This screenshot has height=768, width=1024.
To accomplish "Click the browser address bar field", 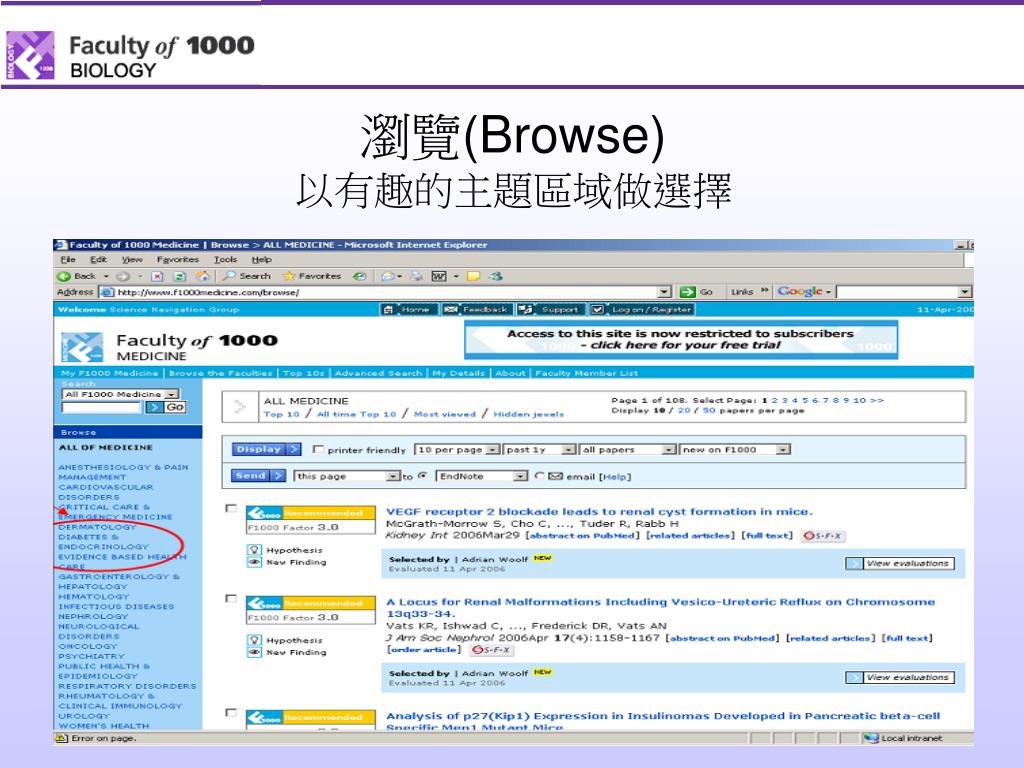I will click(x=385, y=292).
